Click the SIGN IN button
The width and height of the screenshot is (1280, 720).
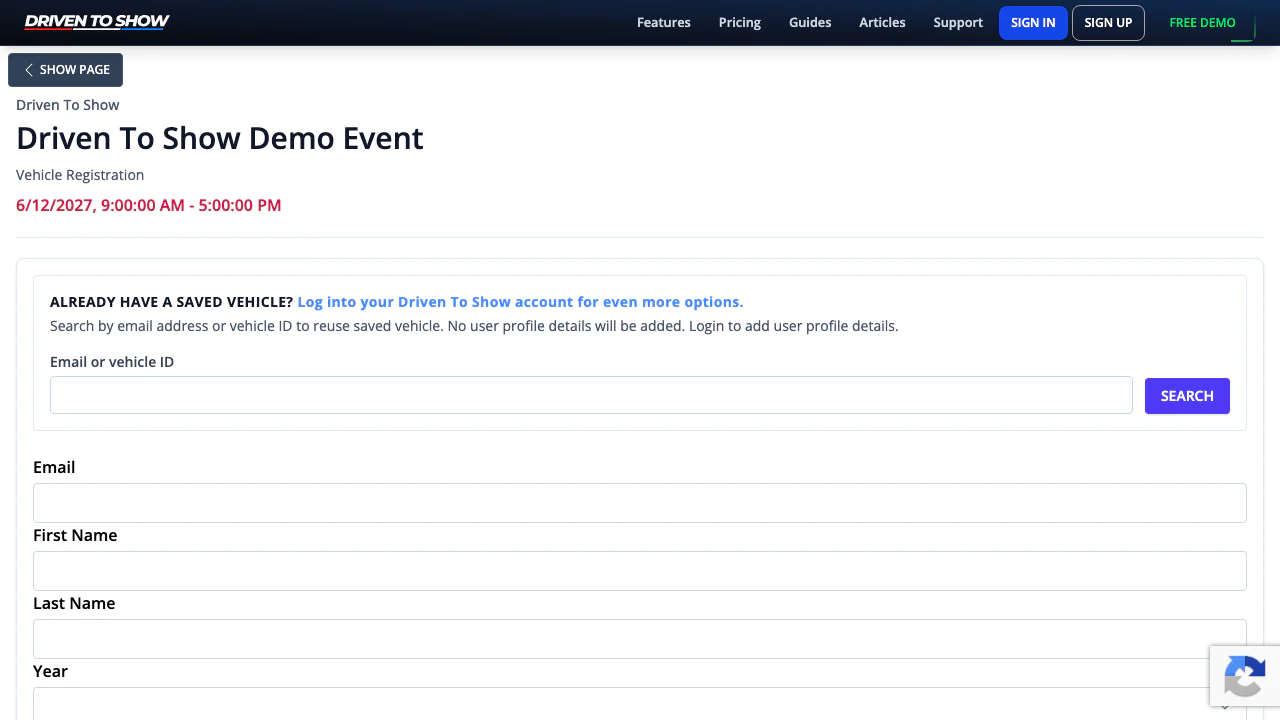[1033, 22]
